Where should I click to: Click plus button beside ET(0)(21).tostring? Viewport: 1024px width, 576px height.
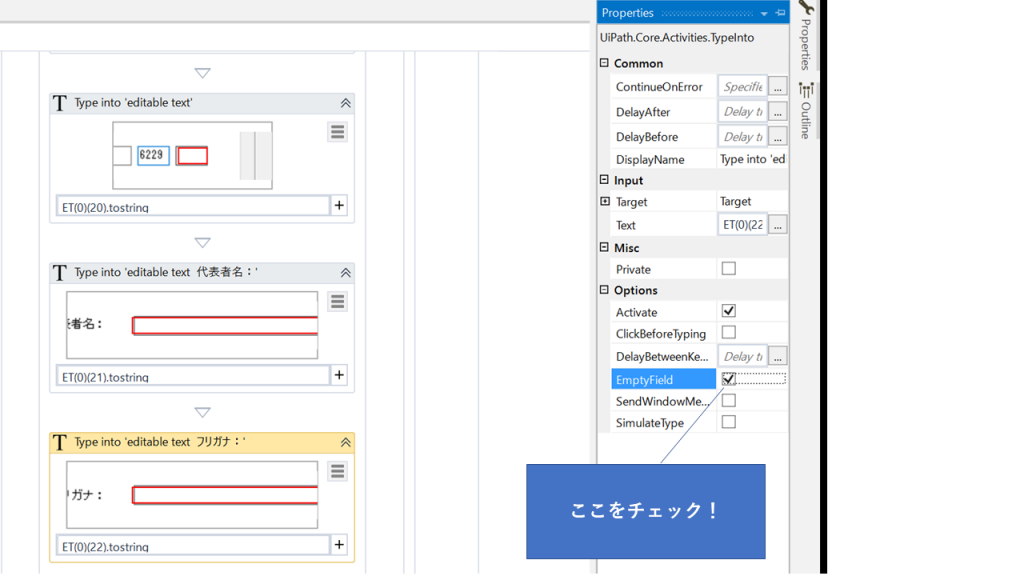pos(339,375)
